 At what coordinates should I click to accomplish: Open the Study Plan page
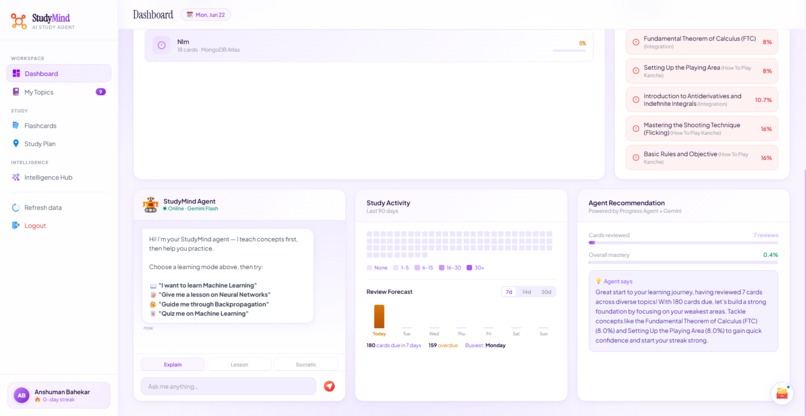(x=59, y=144)
